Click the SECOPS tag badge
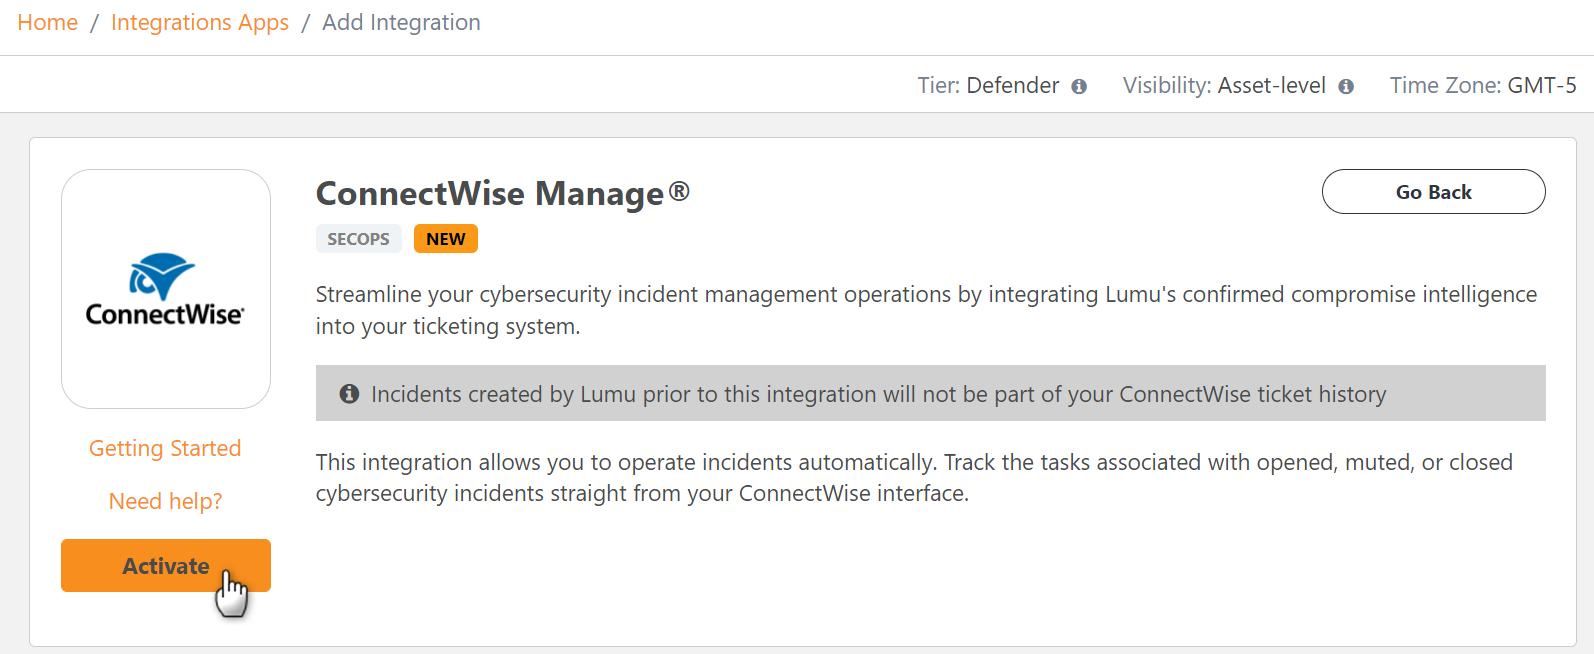This screenshot has height=654, width=1594. [x=358, y=239]
